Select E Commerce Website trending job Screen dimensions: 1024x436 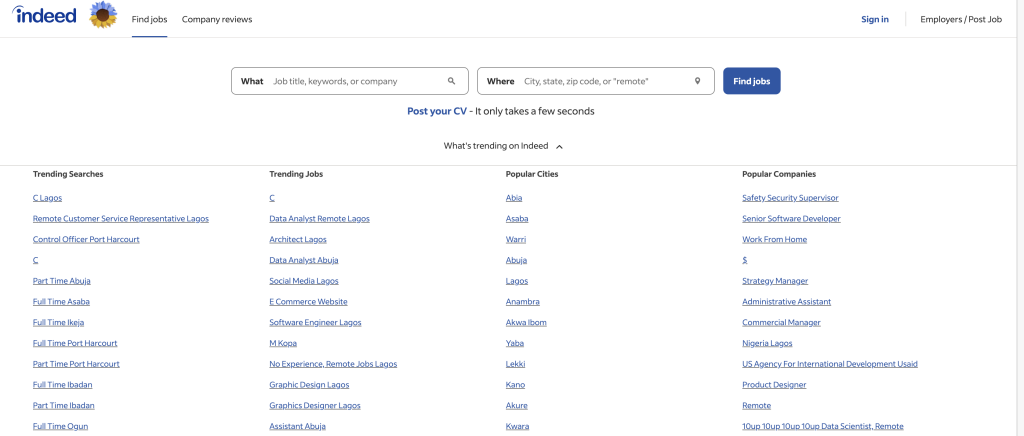pyautogui.click(x=308, y=302)
